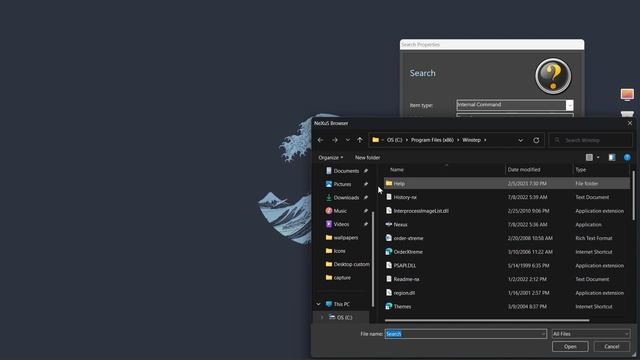Click the Search Winstep field
The height and width of the screenshot is (360, 640).
(x=591, y=140)
